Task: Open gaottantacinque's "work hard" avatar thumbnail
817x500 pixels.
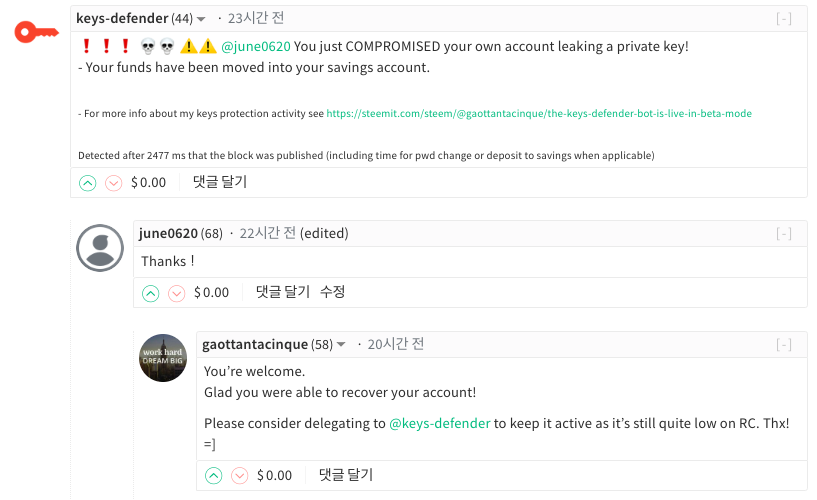Action: click(x=163, y=358)
